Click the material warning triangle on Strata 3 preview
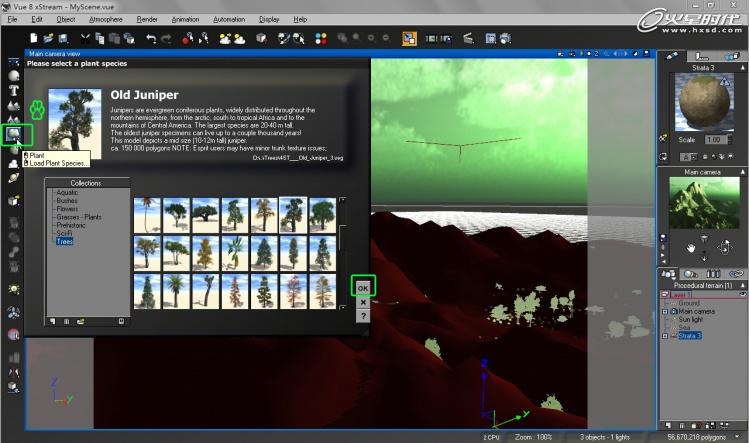The width and height of the screenshot is (749, 443). 724,82
